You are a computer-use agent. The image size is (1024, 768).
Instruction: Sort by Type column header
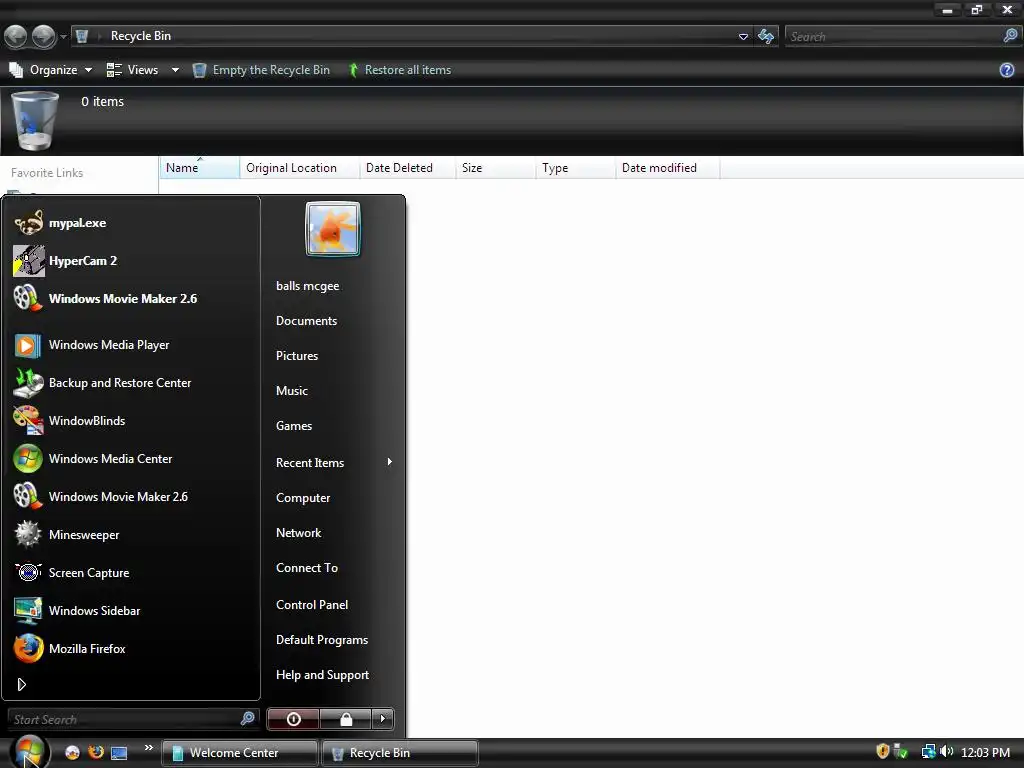(x=575, y=168)
